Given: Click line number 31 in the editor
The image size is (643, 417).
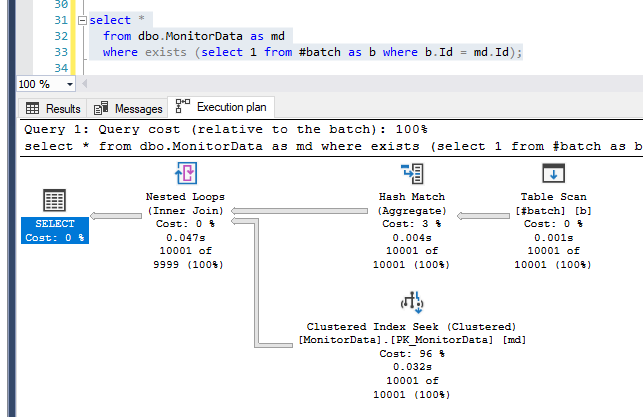Looking at the screenshot, I should 61,20.
